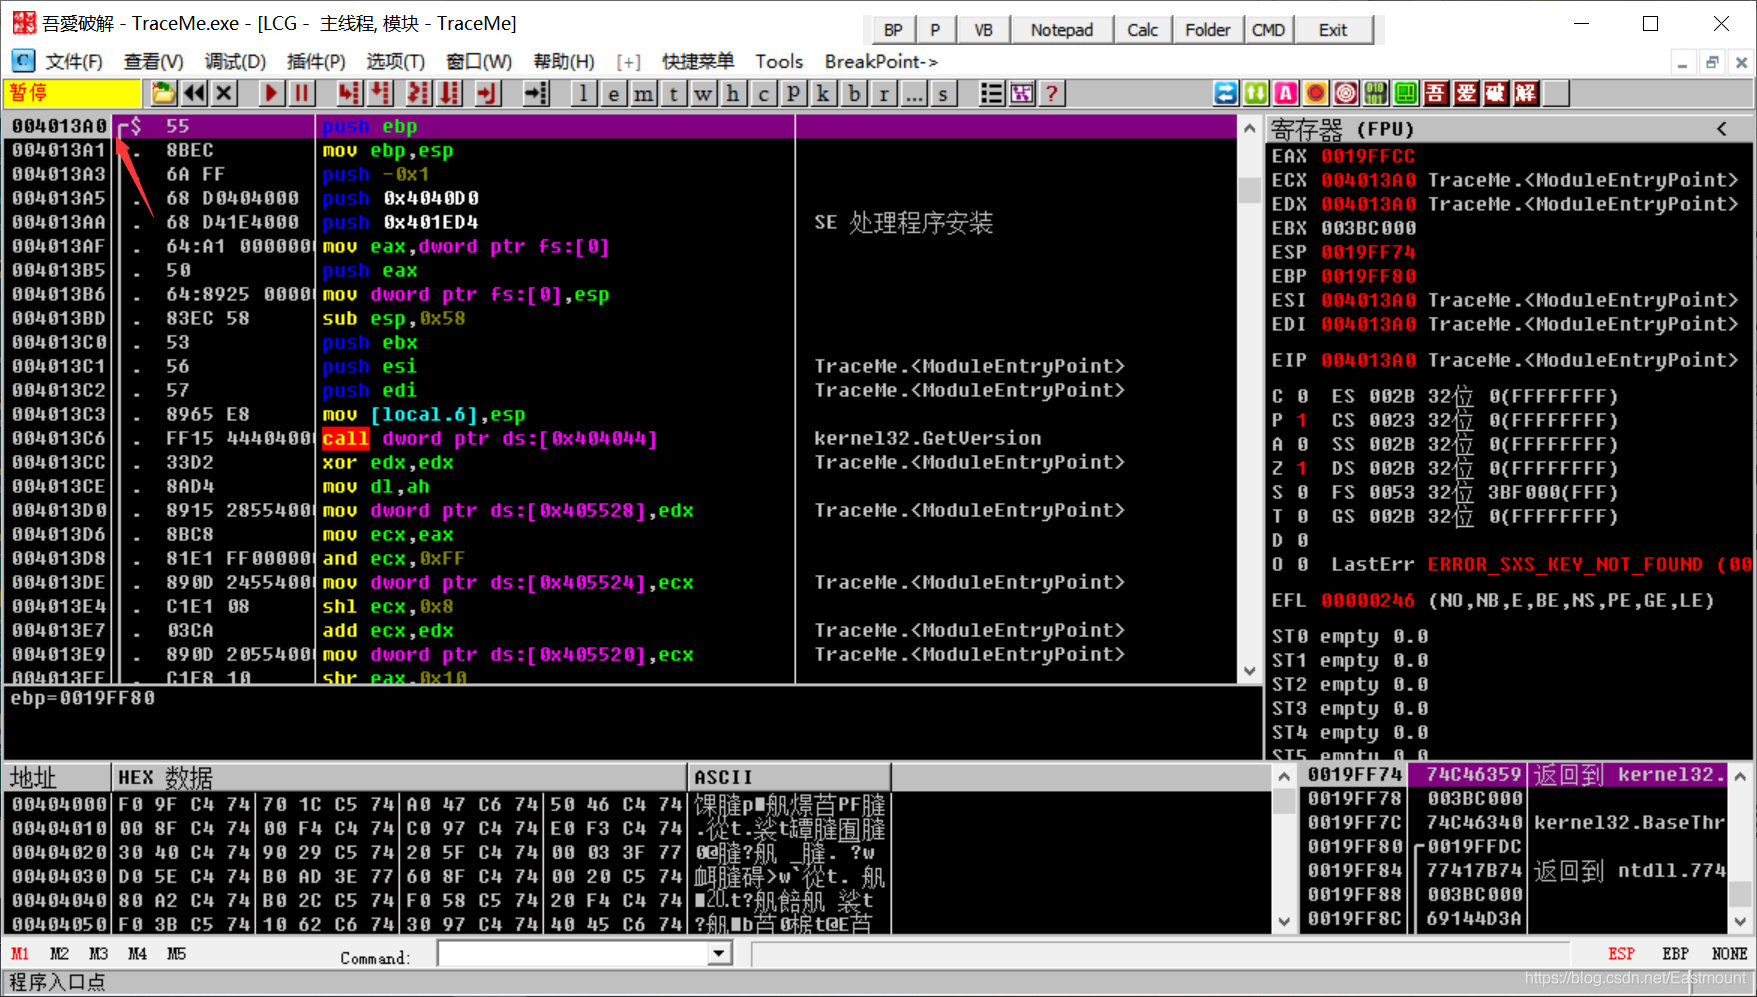
Task: Click into the Command input field
Action: click(x=573, y=954)
